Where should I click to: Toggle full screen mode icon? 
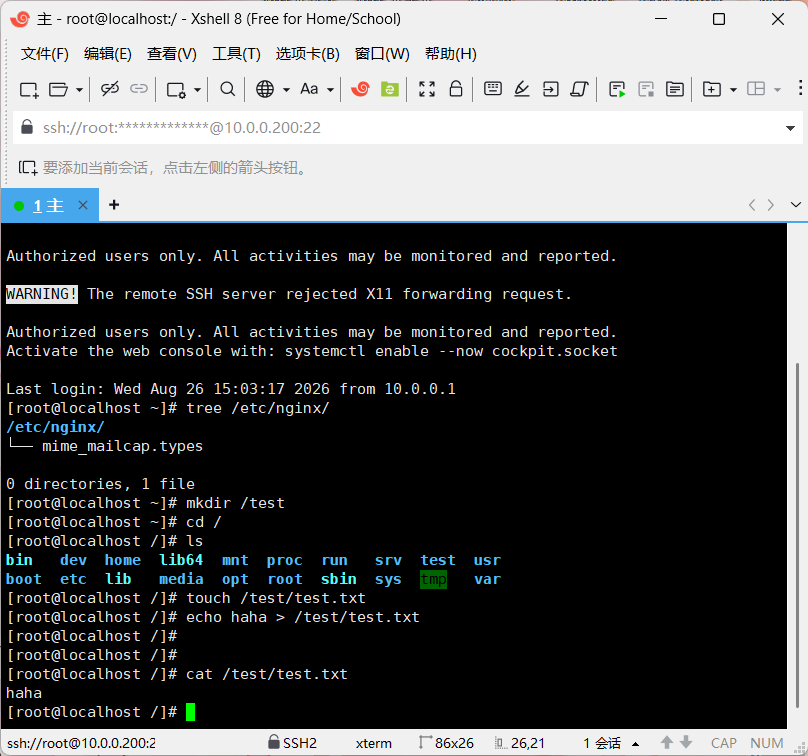[427, 89]
